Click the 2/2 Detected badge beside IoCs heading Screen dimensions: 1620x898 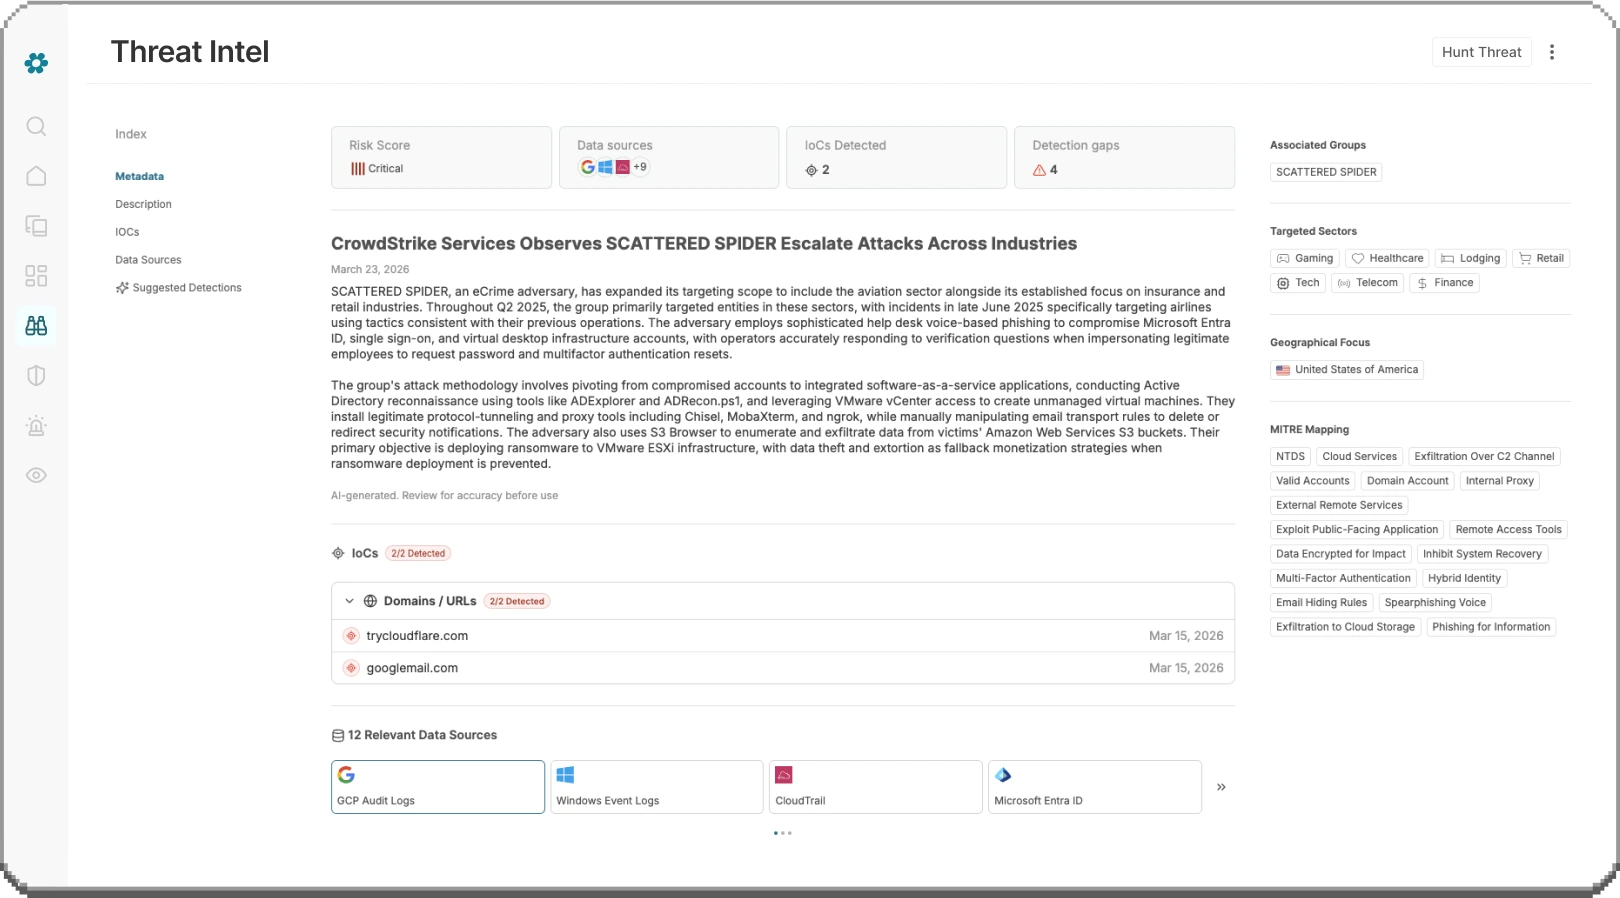coord(418,553)
